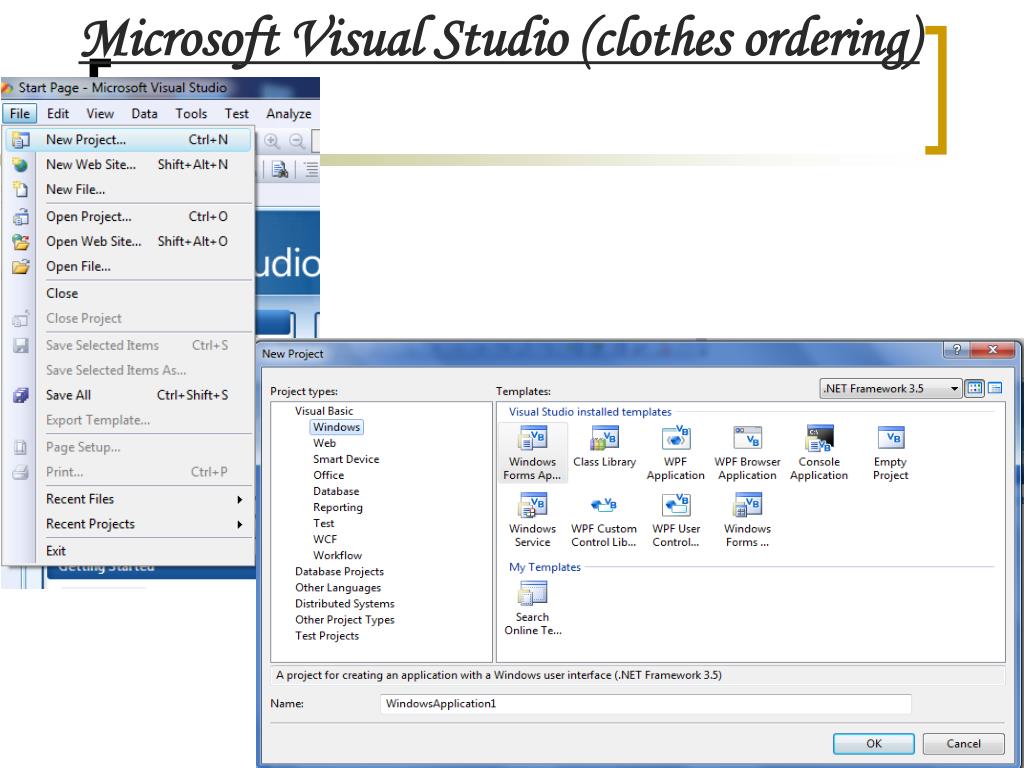1024x768 pixels.
Task: Click the New Web Site globe icon
Action: 20,165
